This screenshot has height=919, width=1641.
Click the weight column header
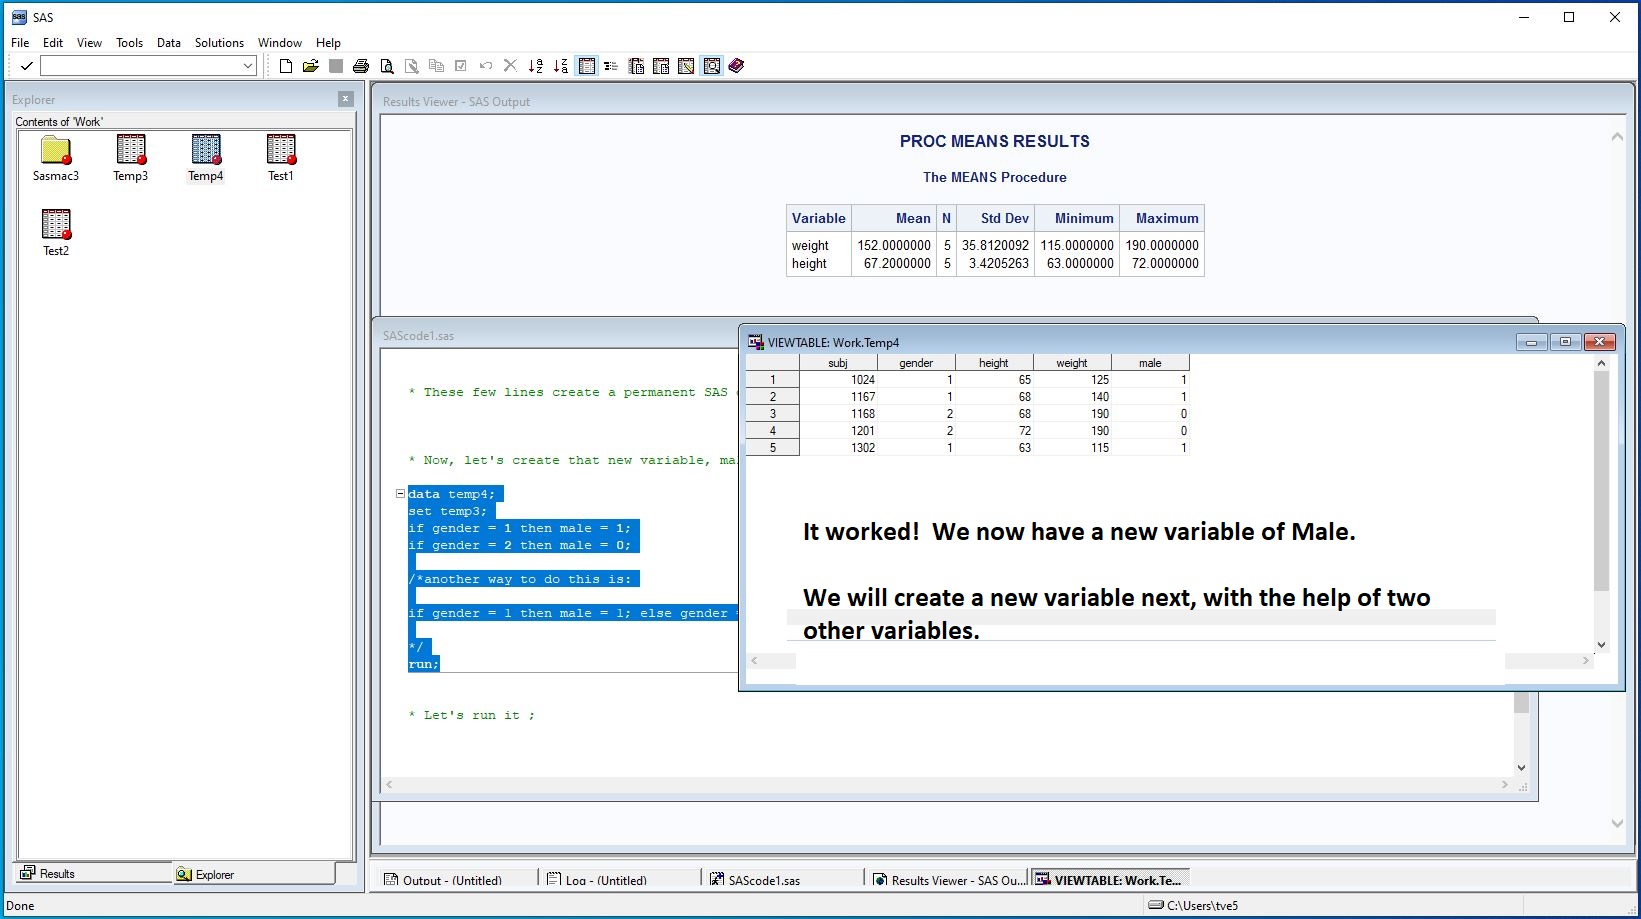[x=1071, y=363]
